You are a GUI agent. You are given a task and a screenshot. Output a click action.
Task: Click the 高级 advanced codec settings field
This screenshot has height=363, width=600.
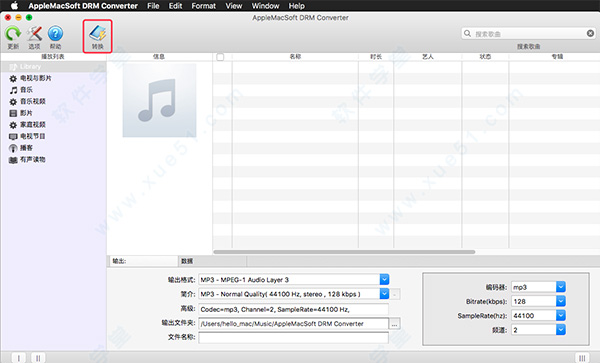[293, 309]
